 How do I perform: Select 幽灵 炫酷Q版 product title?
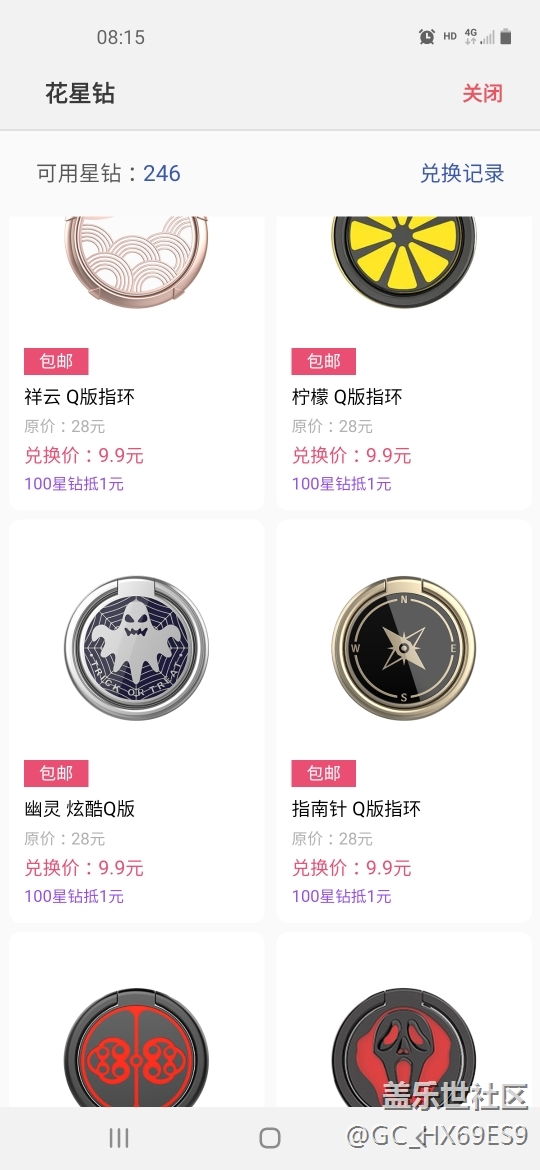pos(80,809)
